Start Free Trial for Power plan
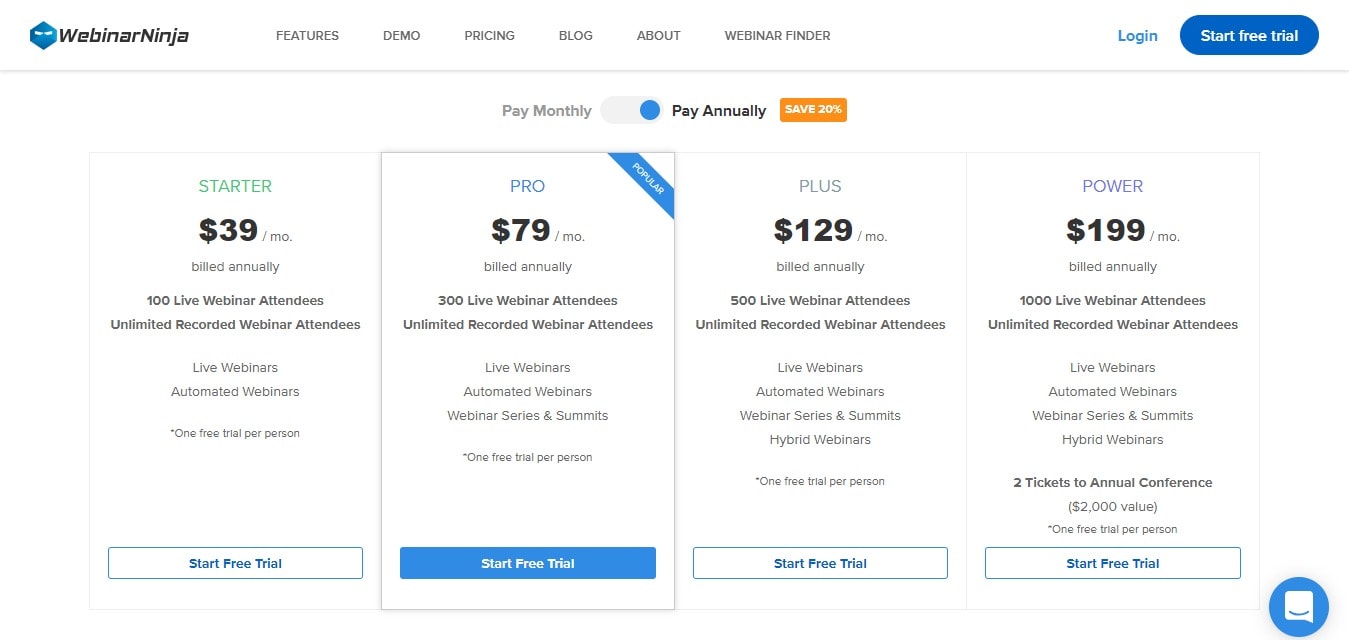 [x=1113, y=563]
